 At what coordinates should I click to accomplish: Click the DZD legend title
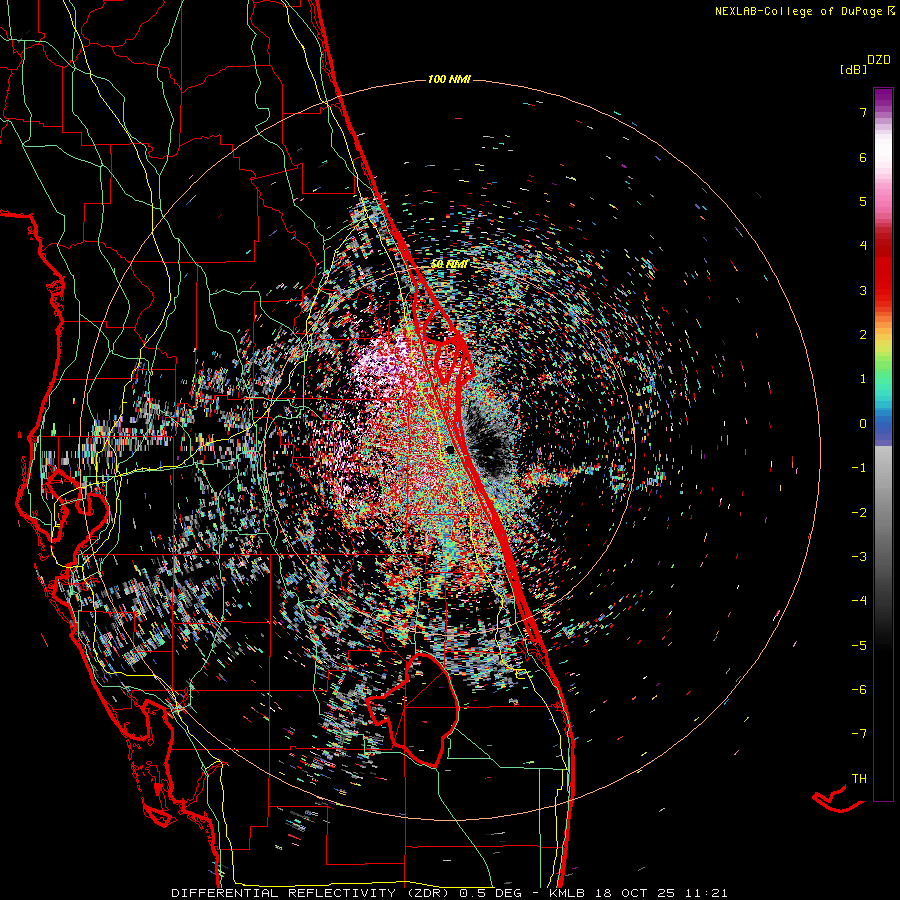click(x=879, y=60)
